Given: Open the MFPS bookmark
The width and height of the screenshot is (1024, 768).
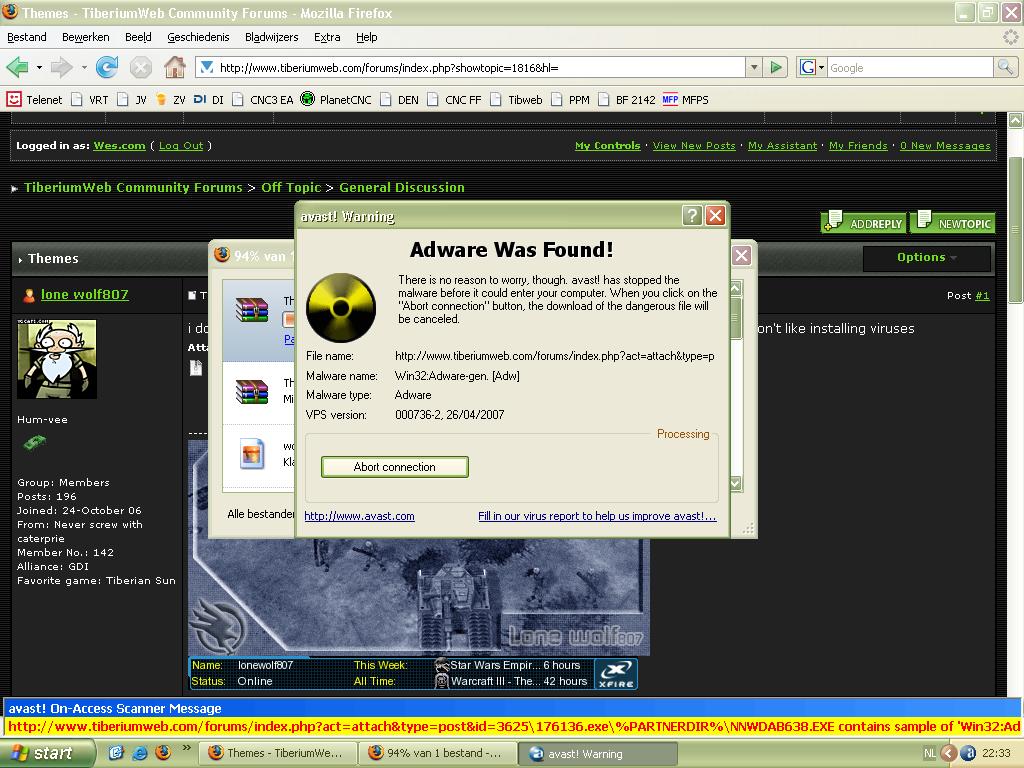Looking at the screenshot, I should [x=686, y=100].
